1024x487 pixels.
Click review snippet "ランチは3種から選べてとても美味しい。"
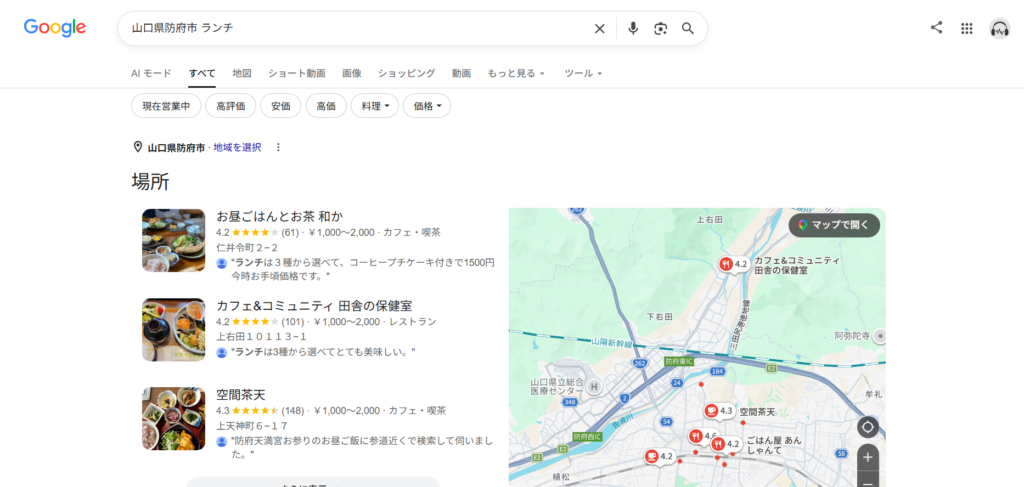click(x=323, y=353)
